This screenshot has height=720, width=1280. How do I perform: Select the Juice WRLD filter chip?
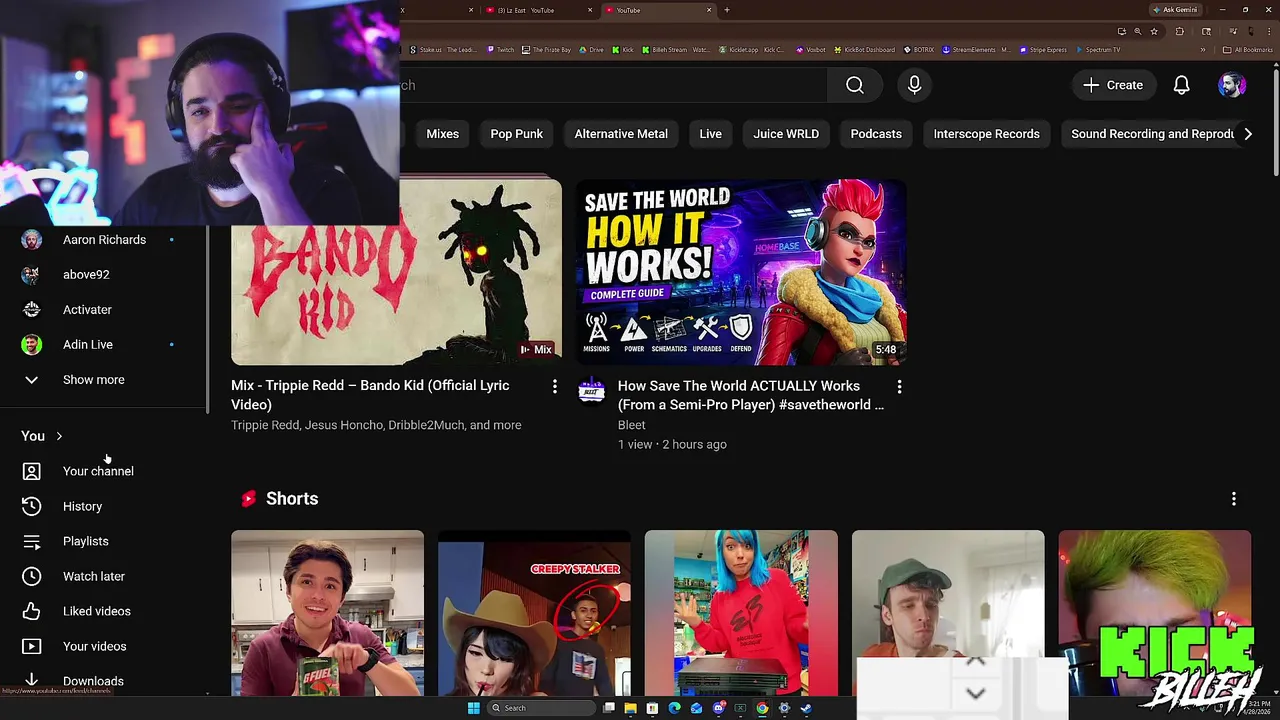pos(786,134)
